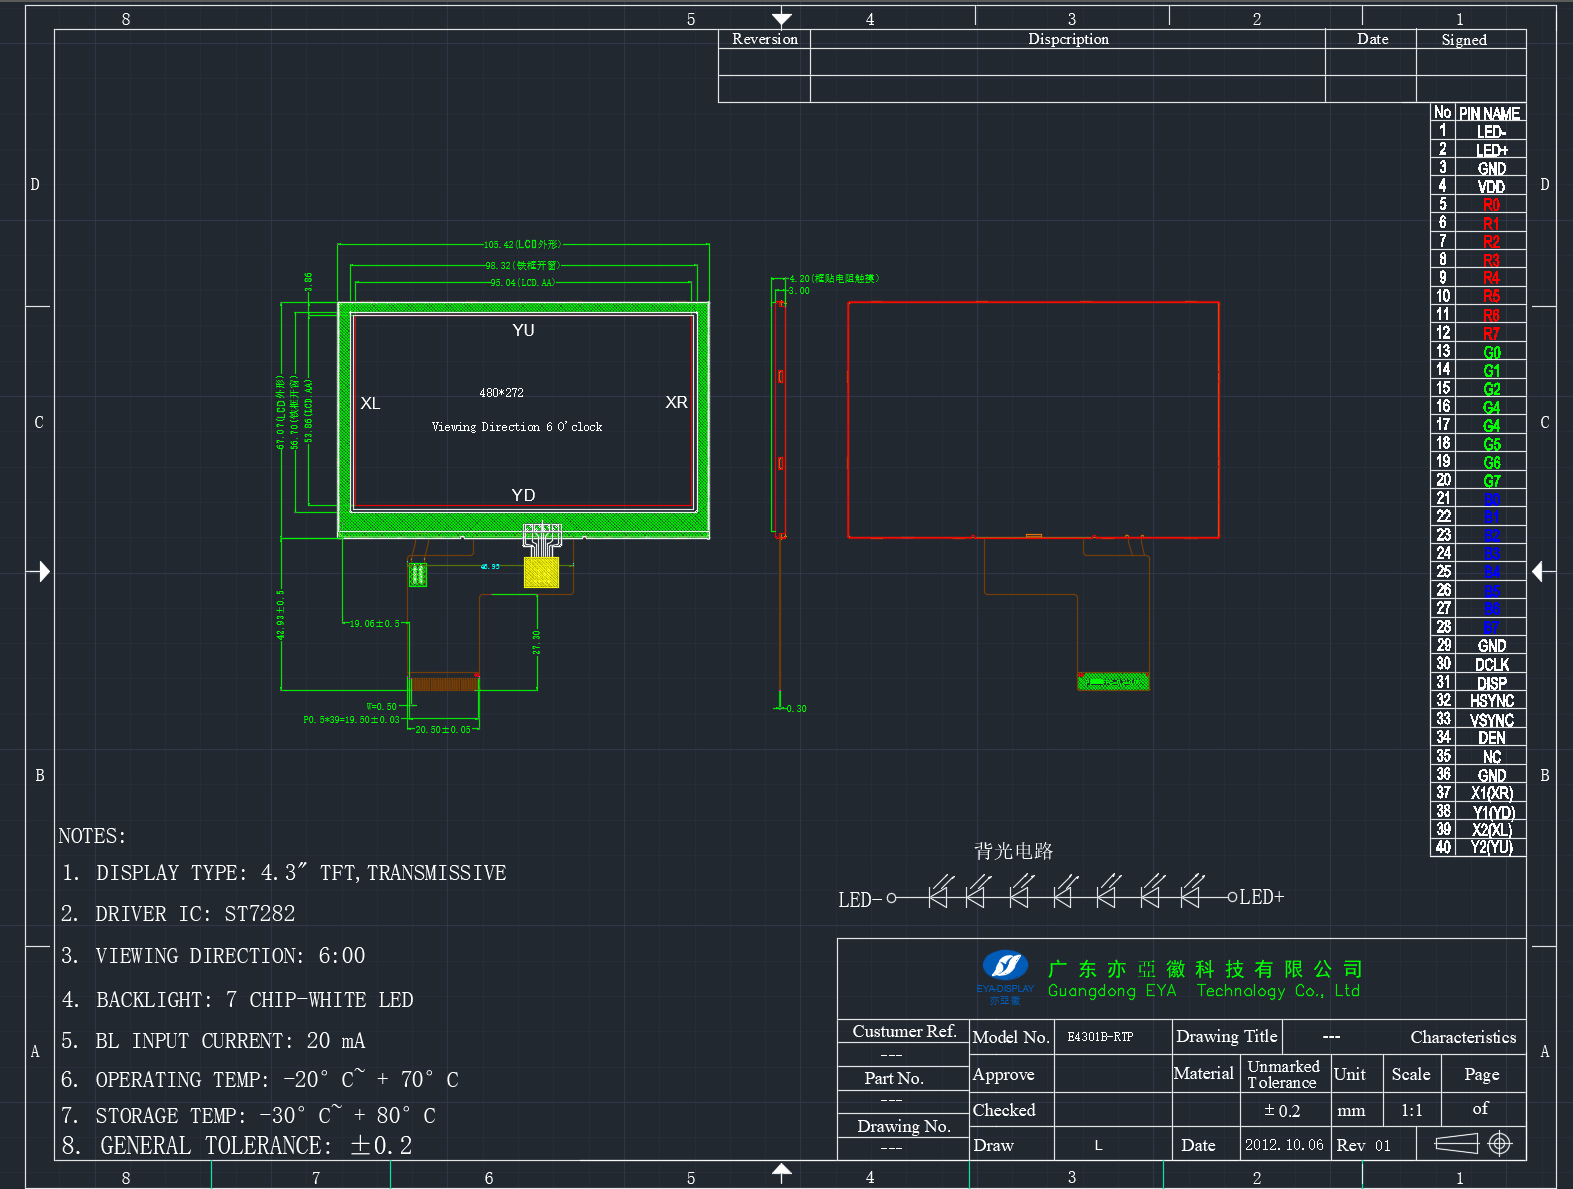Click the 'STORAGE TEMP' note line
The image size is (1573, 1189).
(x=248, y=1116)
